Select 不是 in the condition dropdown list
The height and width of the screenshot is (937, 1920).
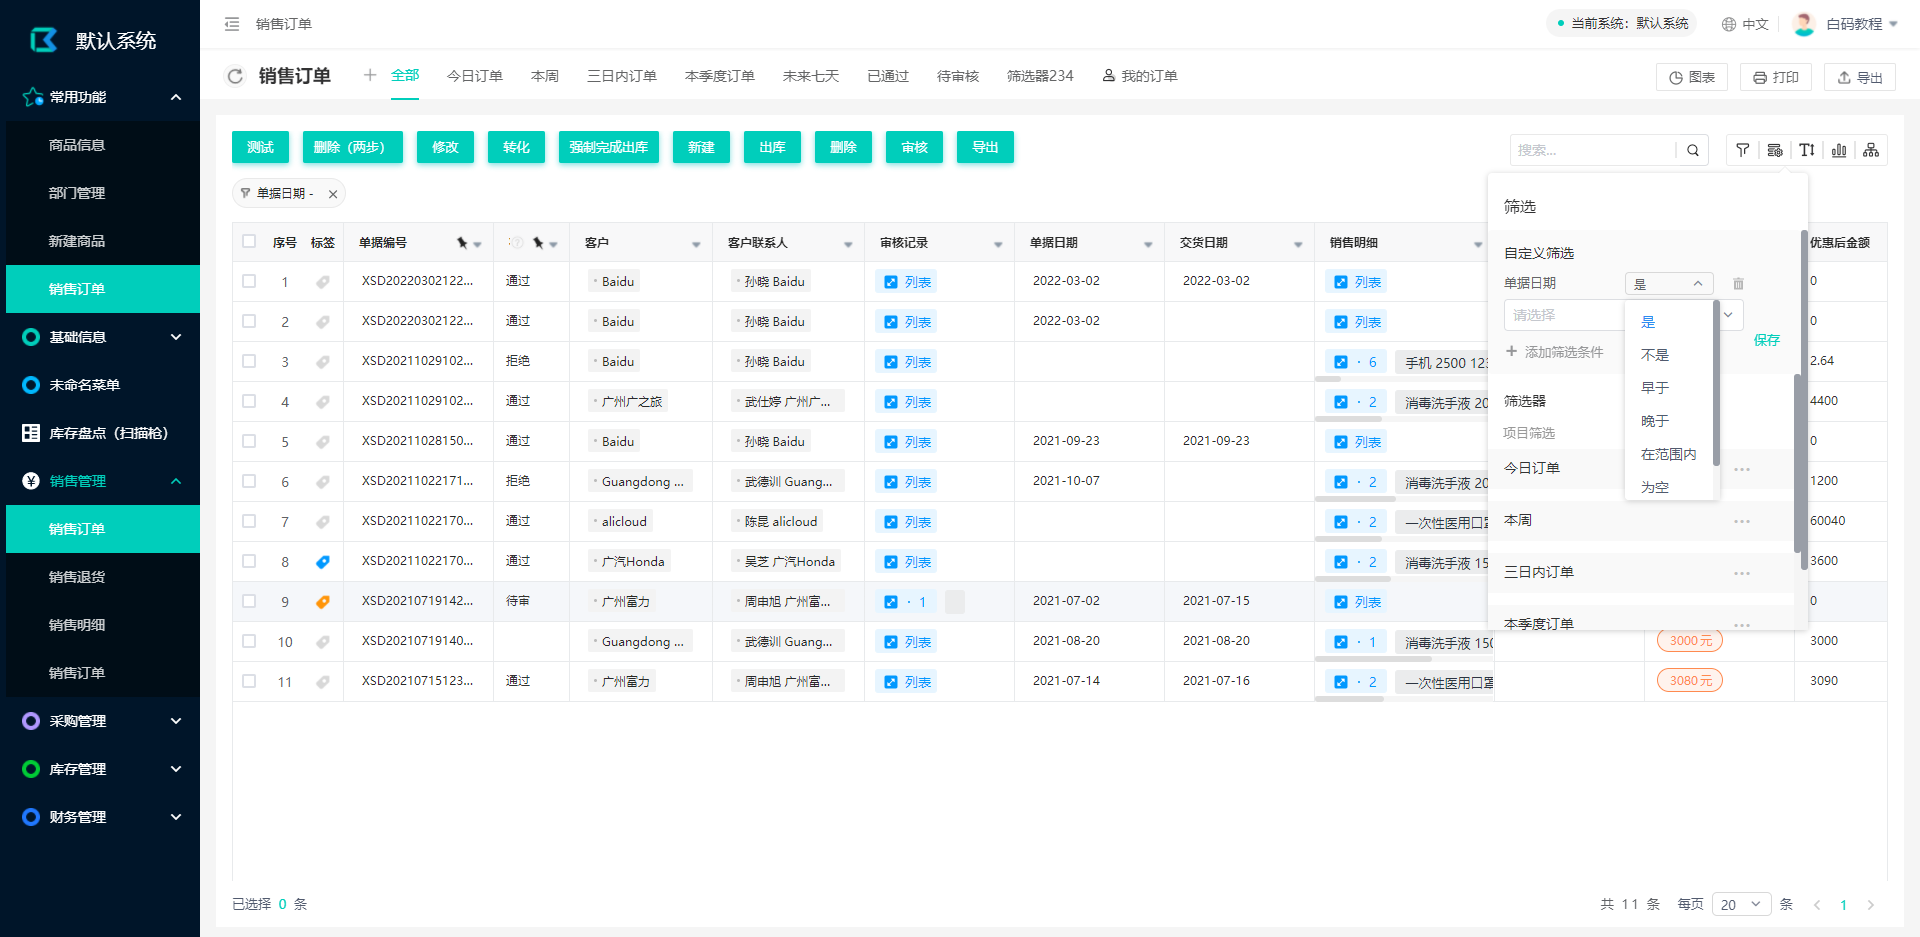[x=1669, y=355]
